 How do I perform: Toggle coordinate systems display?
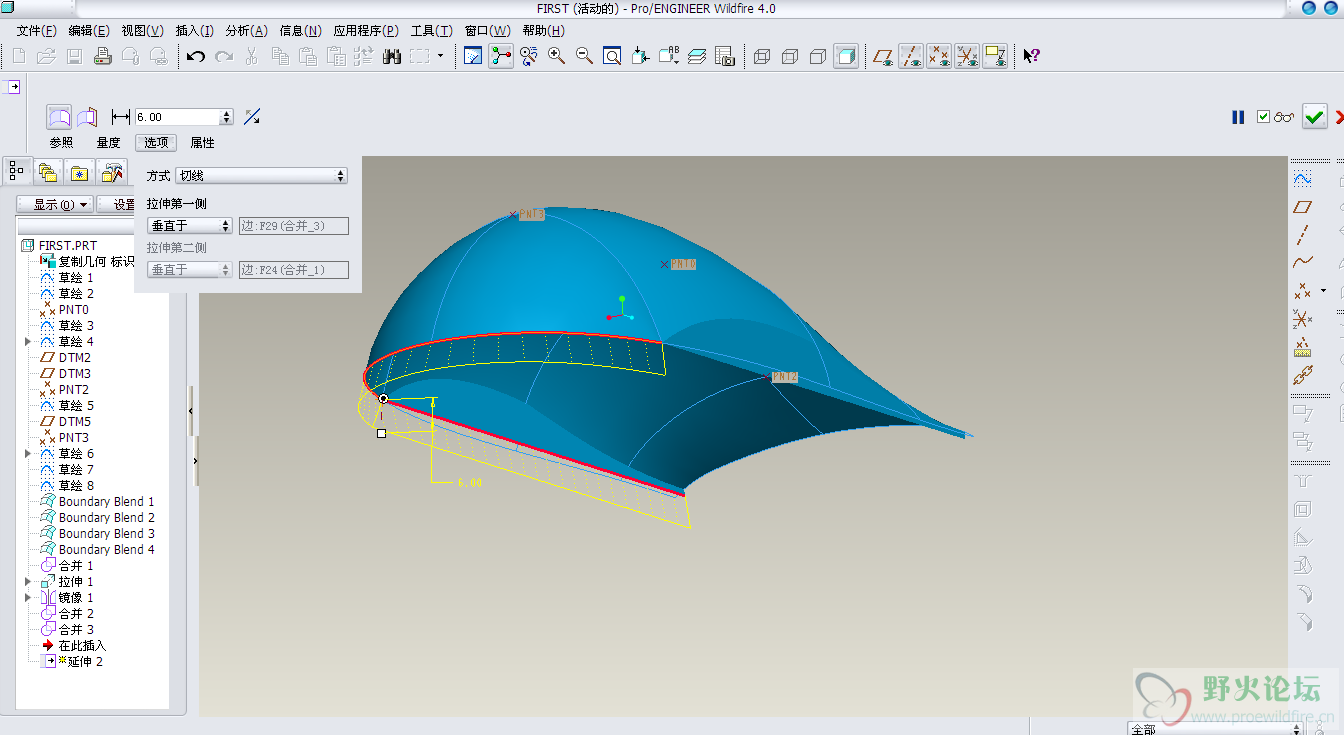tap(967, 56)
